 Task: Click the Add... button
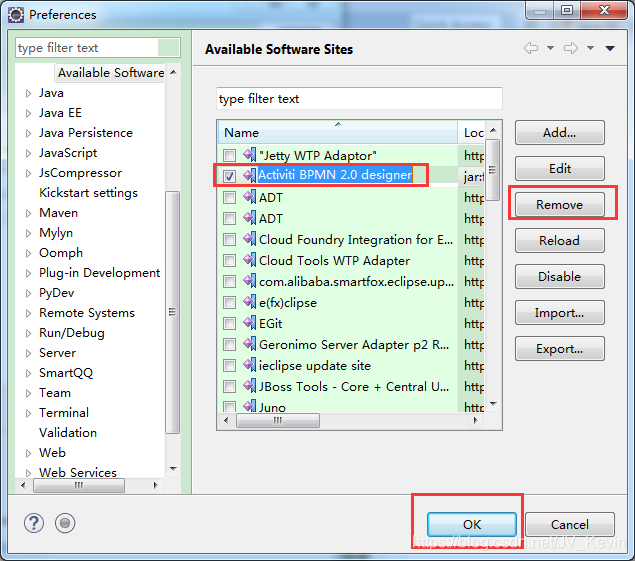click(x=560, y=132)
